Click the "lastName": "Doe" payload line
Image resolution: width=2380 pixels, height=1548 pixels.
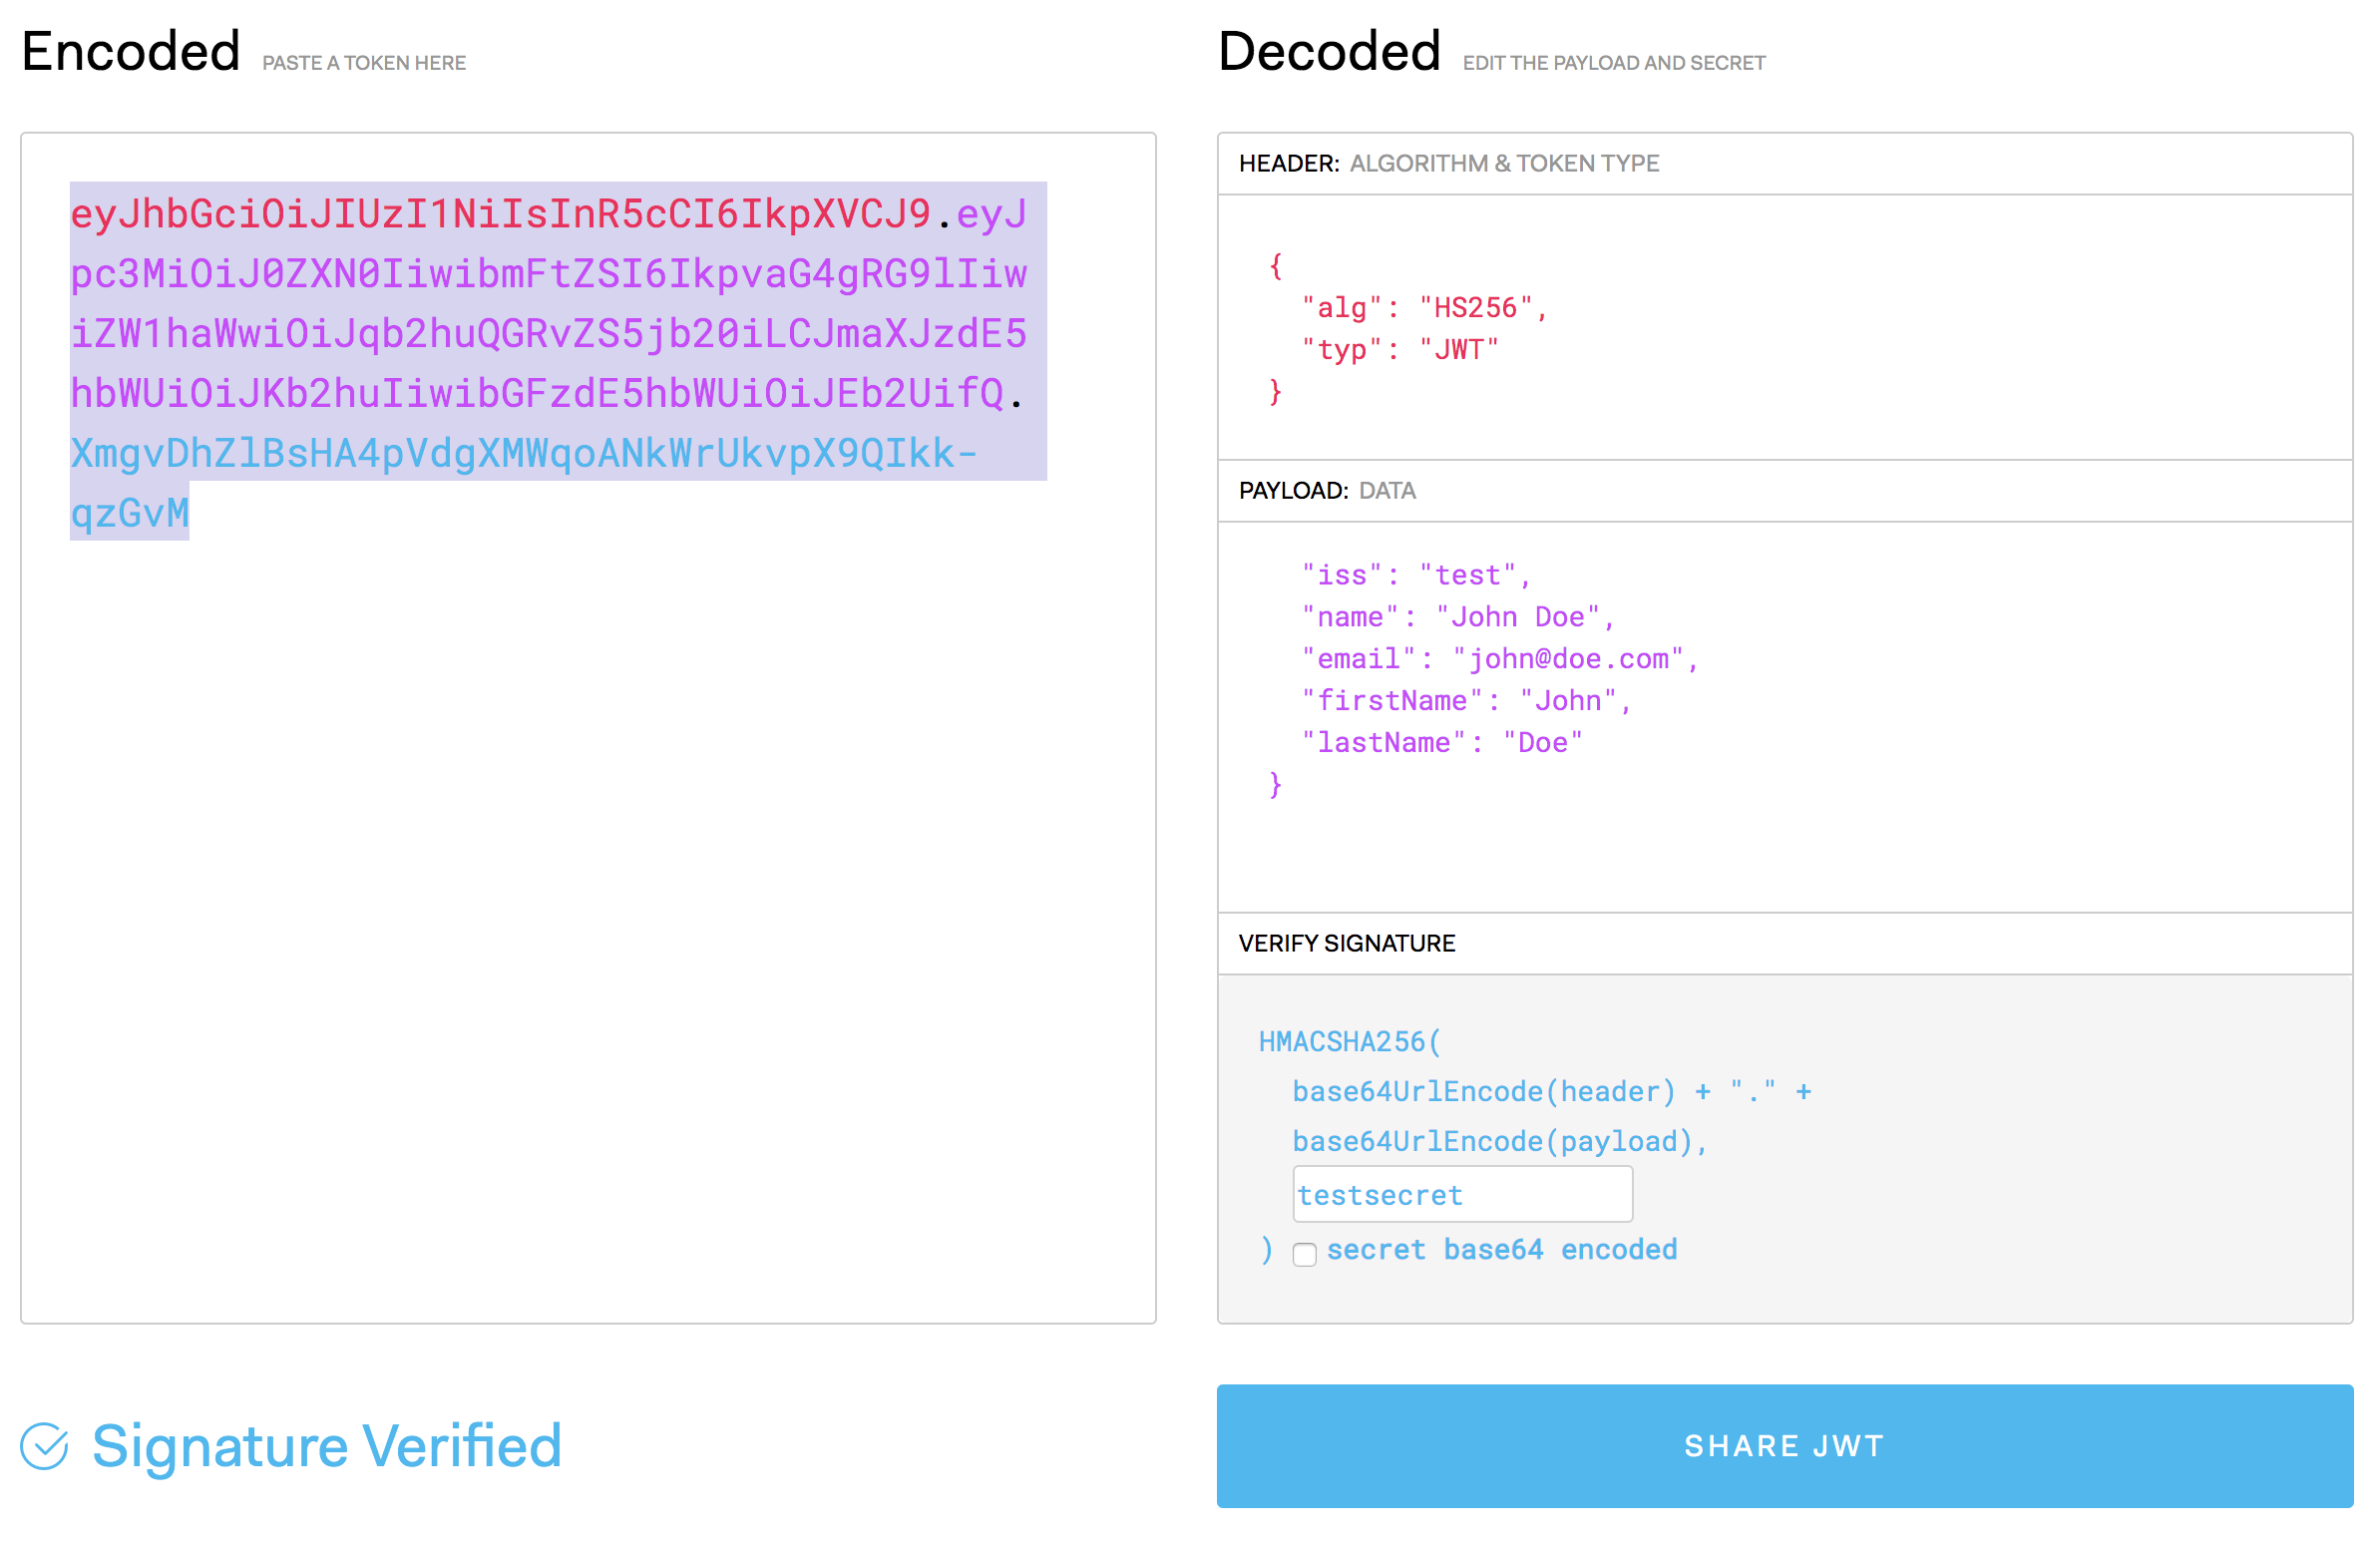pyautogui.click(x=1441, y=744)
